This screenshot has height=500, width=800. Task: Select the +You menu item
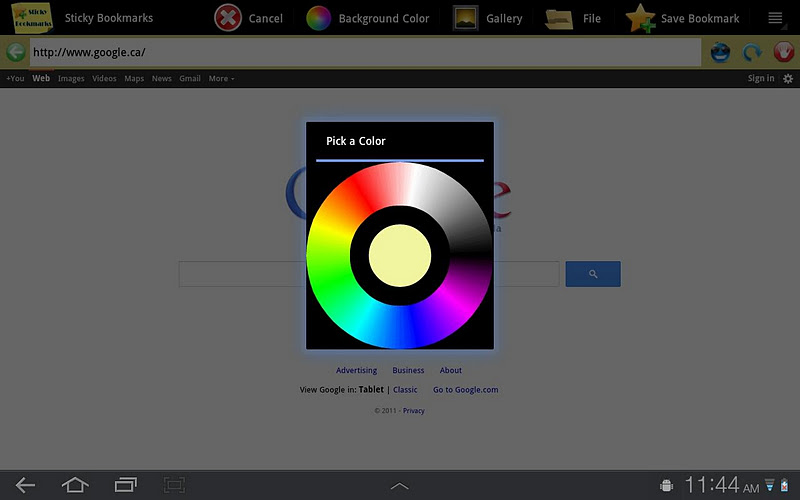click(x=15, y=79)
